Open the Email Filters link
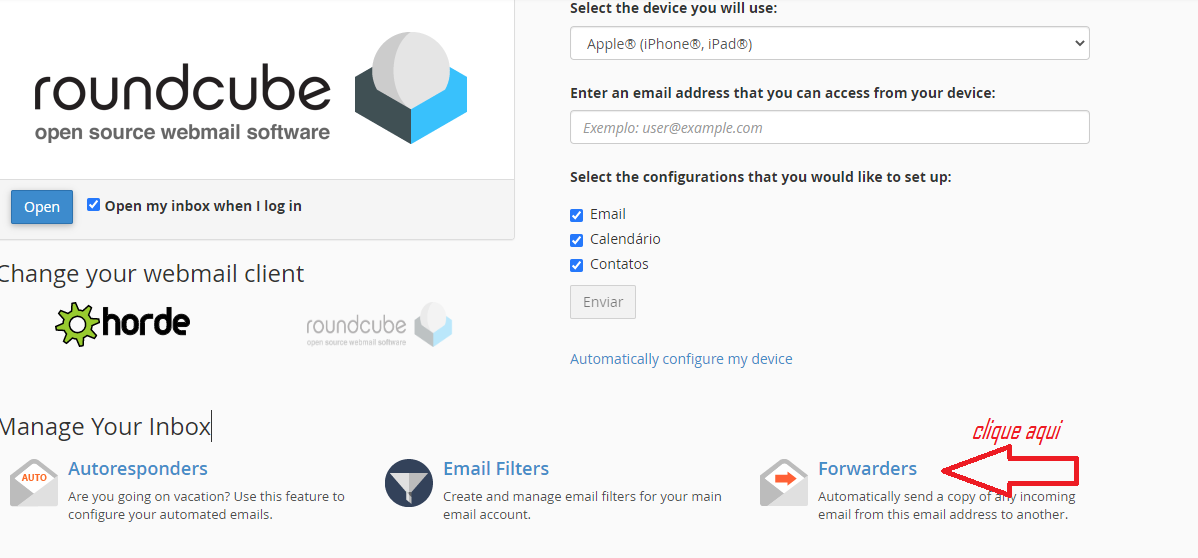Image resolution: width=1198 pixels, height=558 pixels. pyautogui.click(x=496, y=468)
